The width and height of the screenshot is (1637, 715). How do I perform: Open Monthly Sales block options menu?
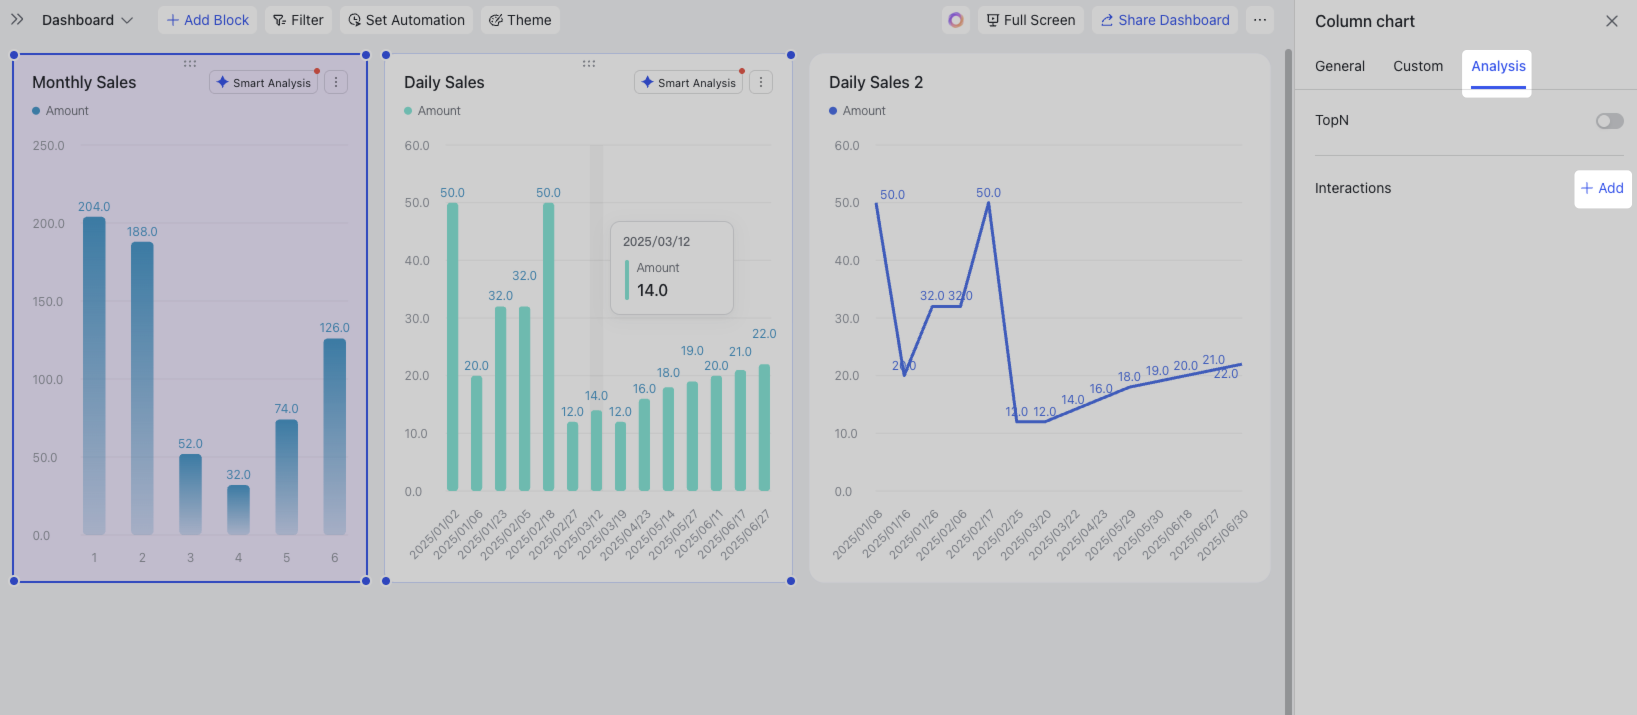point(336,83)
